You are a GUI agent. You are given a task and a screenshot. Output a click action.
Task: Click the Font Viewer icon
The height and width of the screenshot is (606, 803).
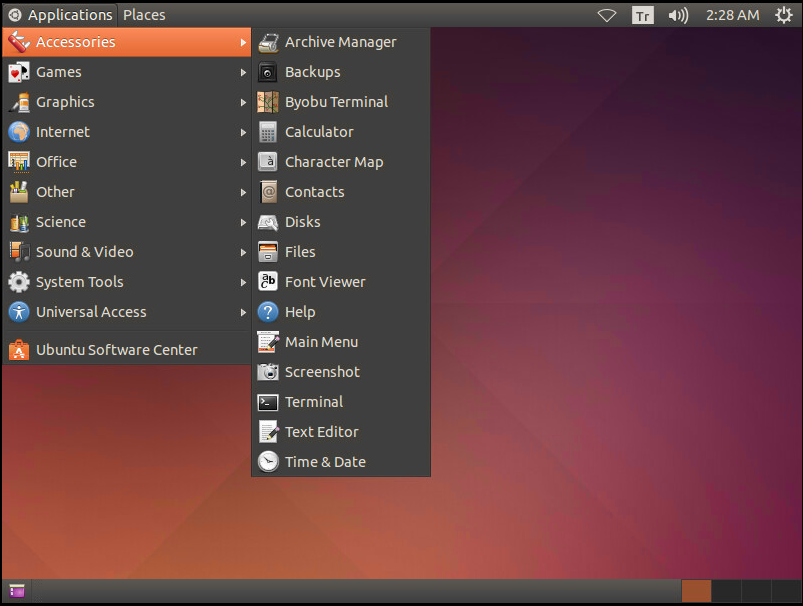pyautogui.click(x=268, y=282)
